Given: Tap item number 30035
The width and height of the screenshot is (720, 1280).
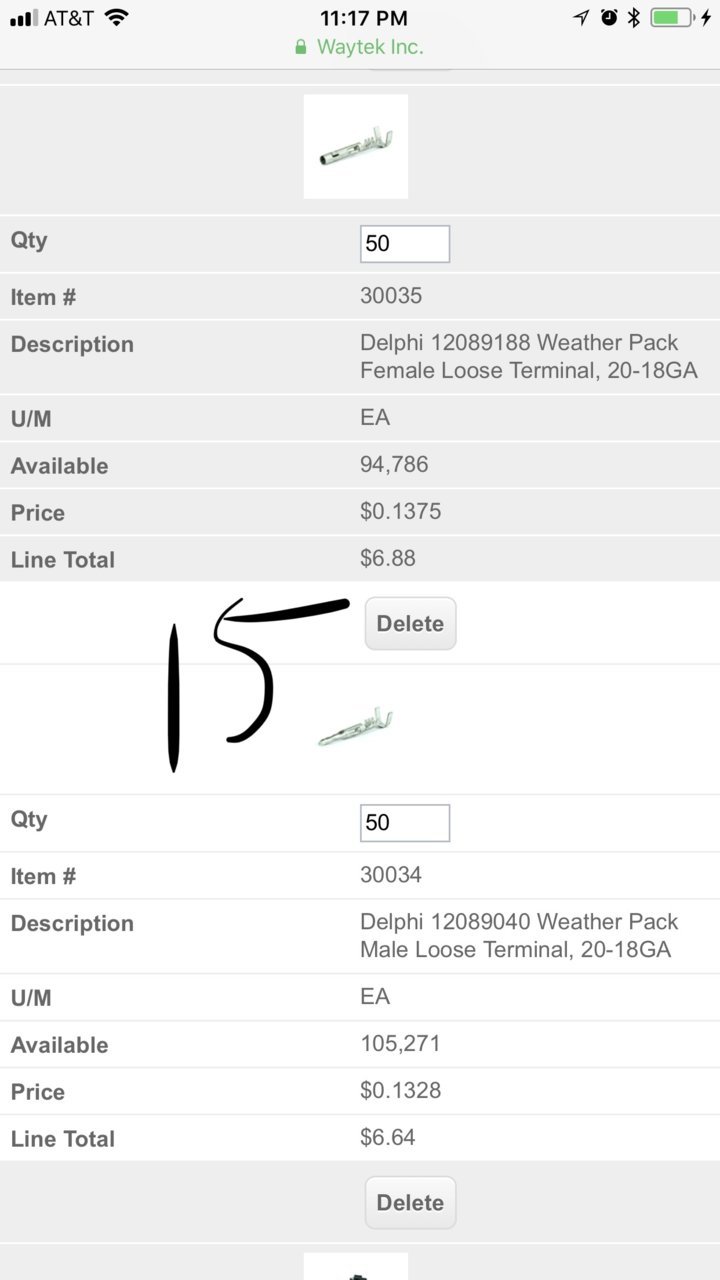Looking at the screenshot, I should point(391,296).
